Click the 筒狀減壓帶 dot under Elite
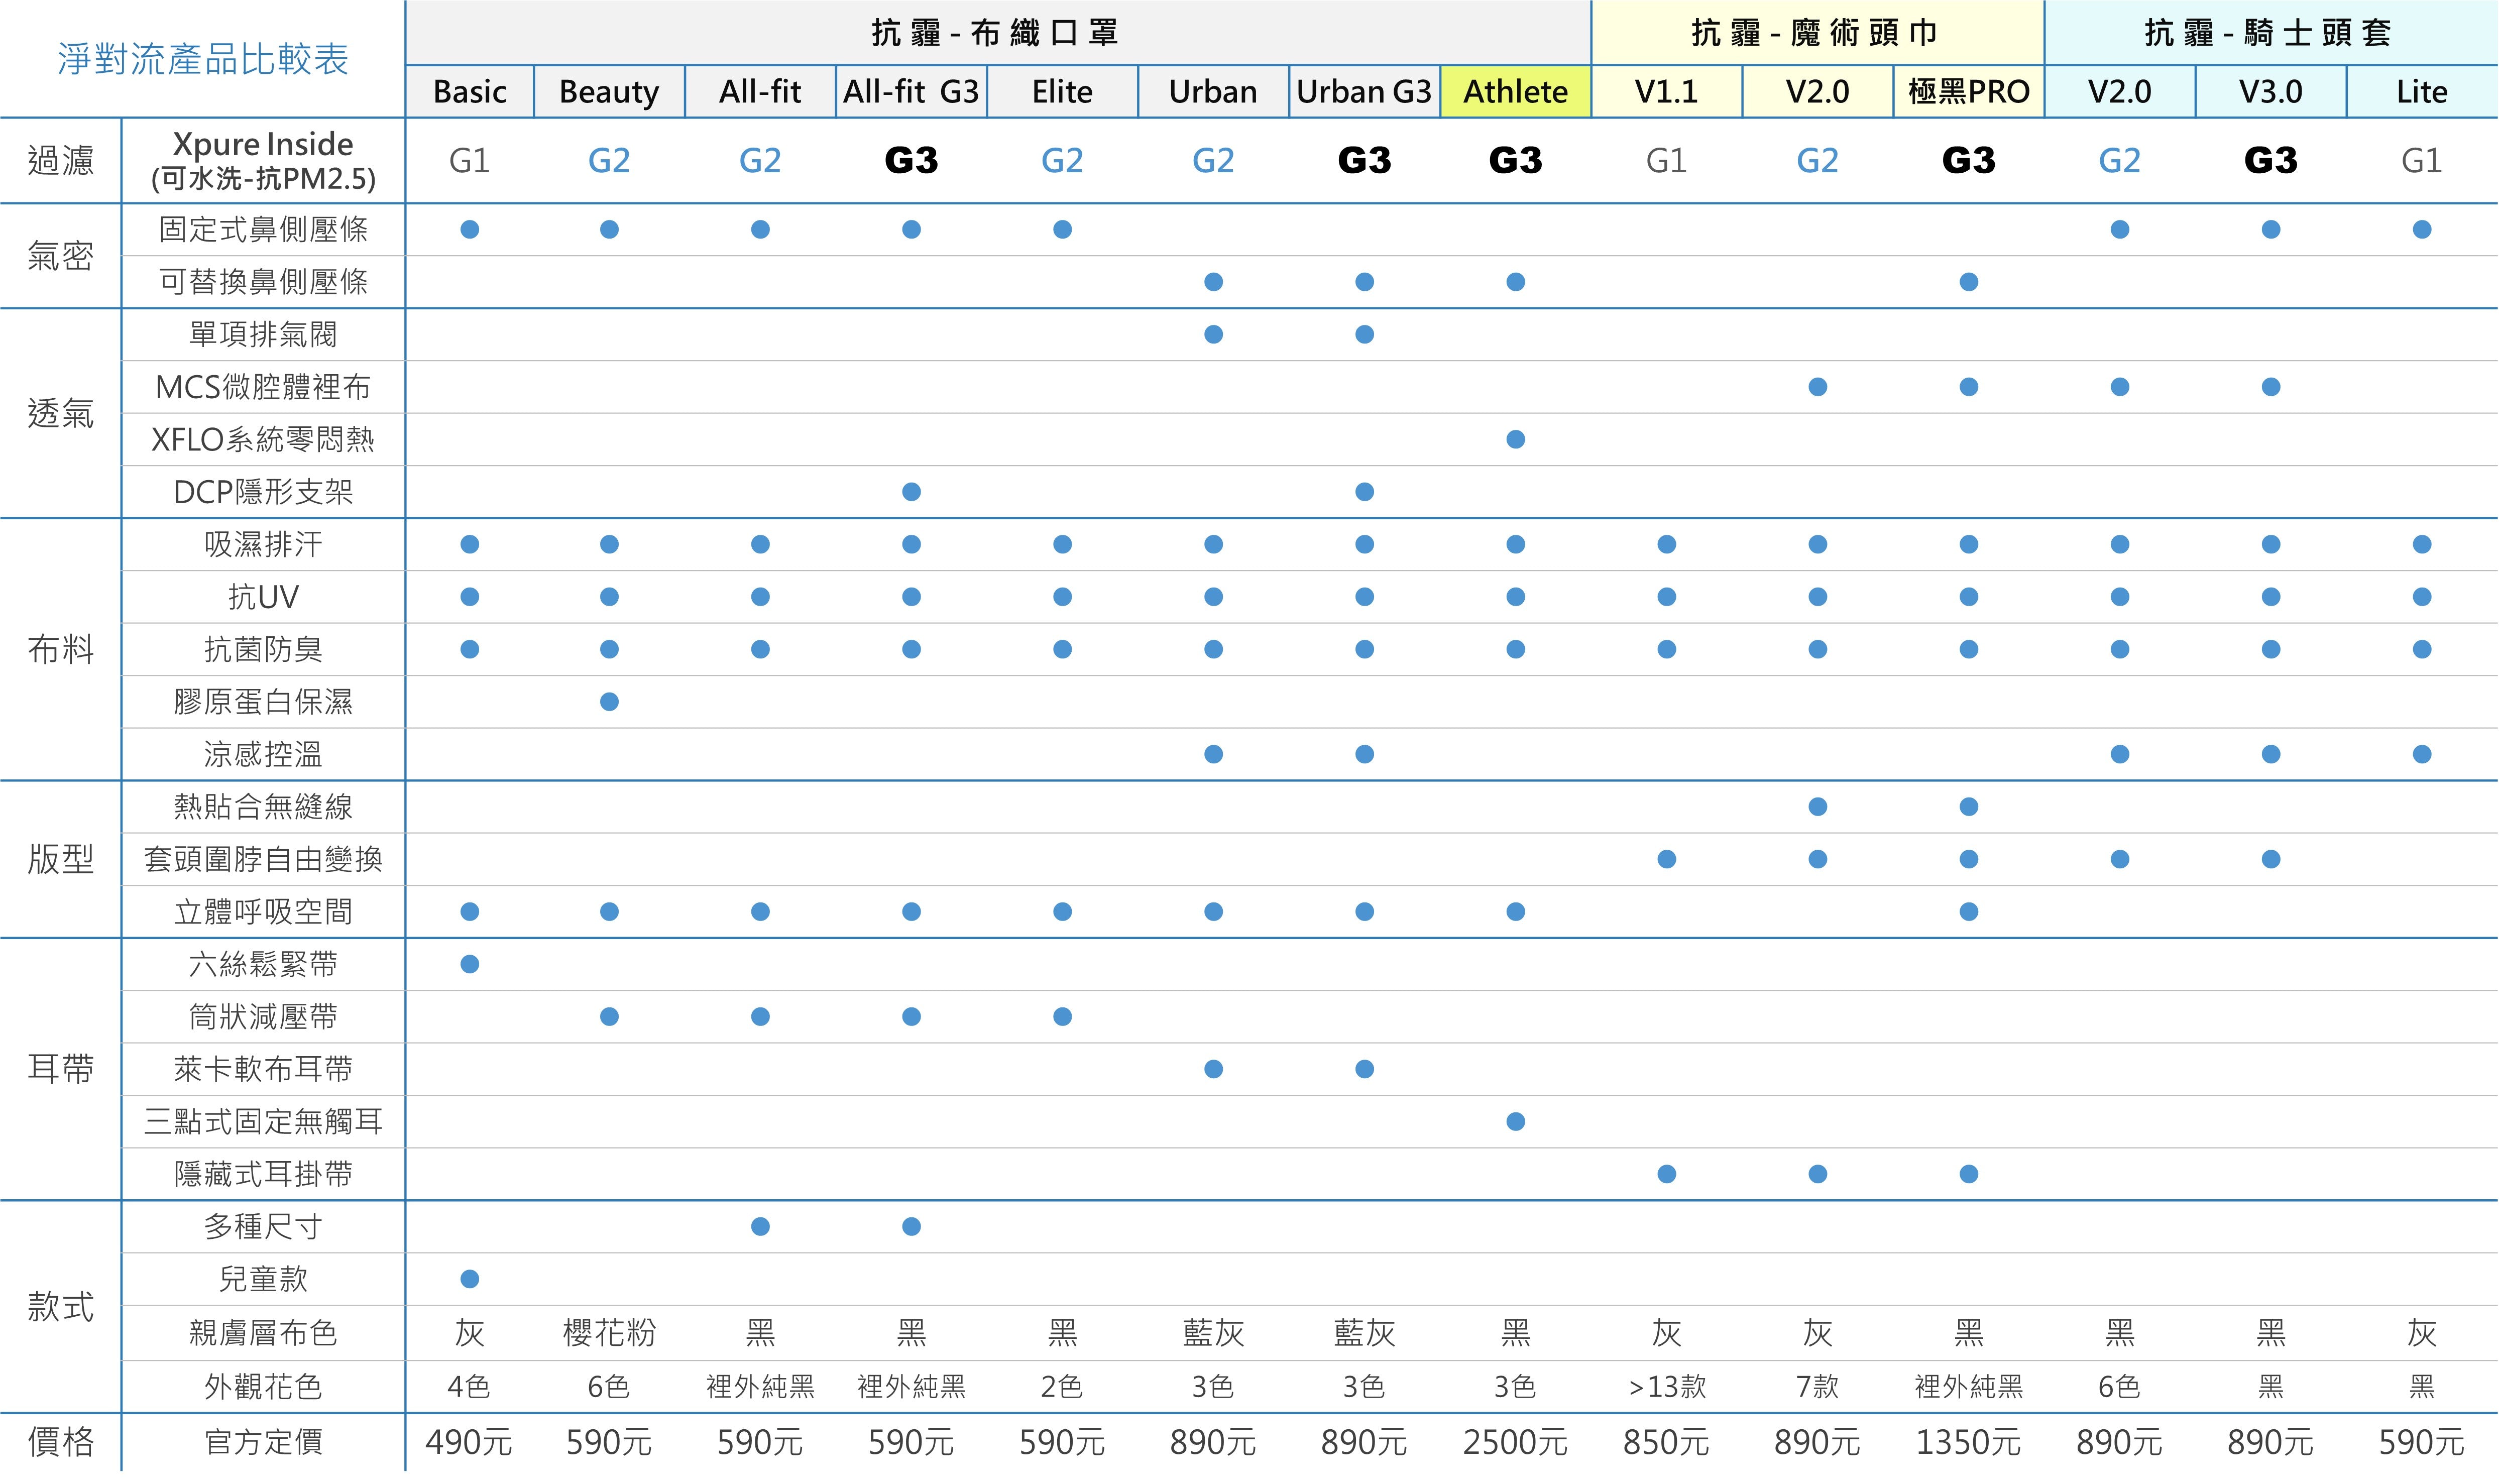Viewport: 2499px width, 1484px height. (1062, 1017)
